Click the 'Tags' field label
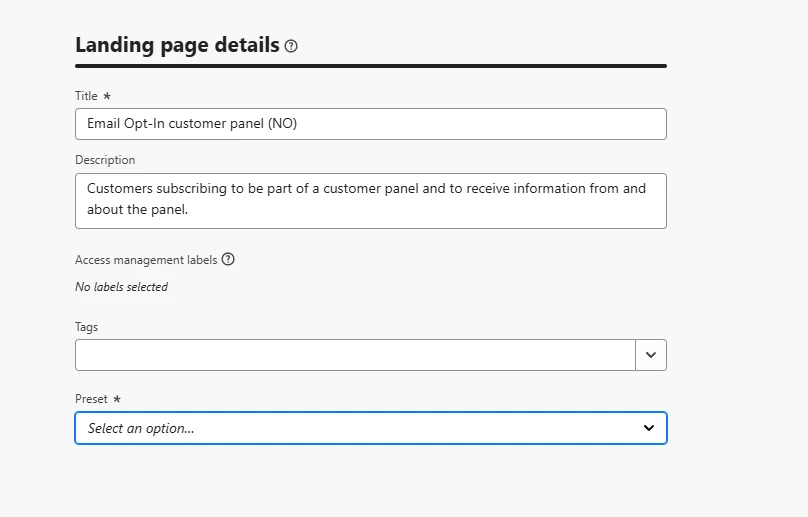 [x=87, y=327]
